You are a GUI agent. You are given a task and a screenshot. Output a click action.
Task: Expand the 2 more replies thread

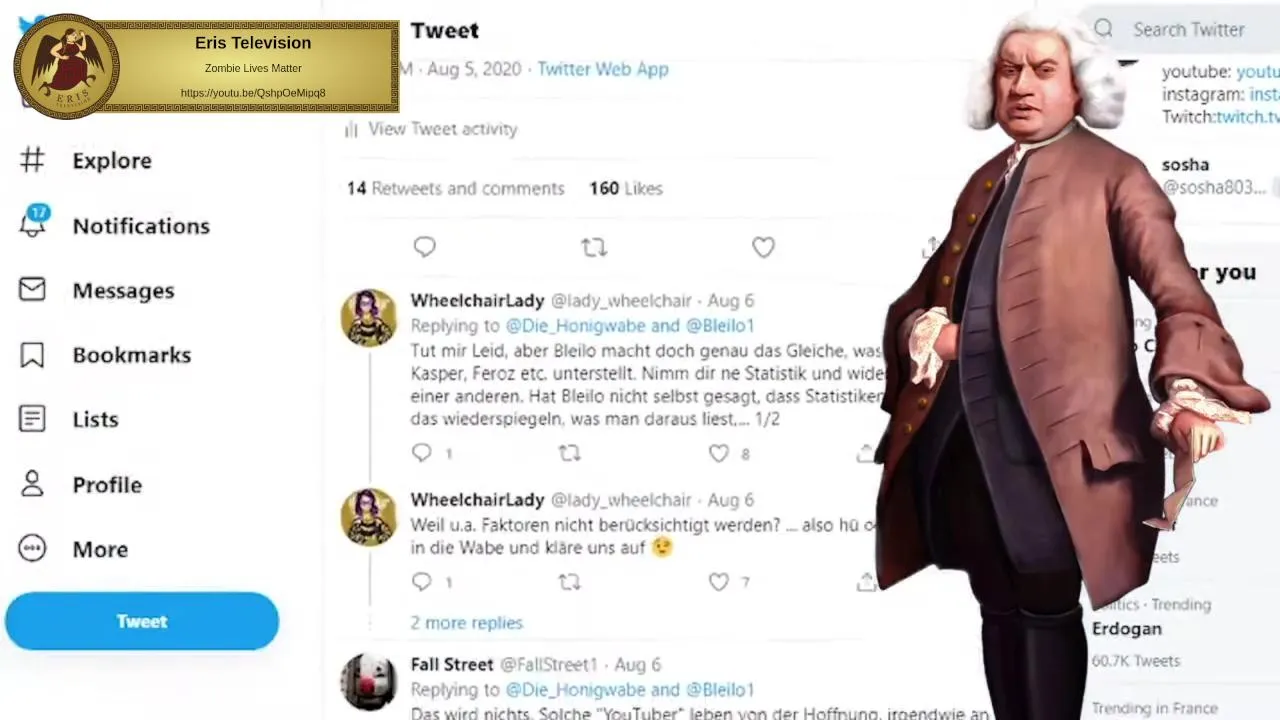tap(466, 622)
